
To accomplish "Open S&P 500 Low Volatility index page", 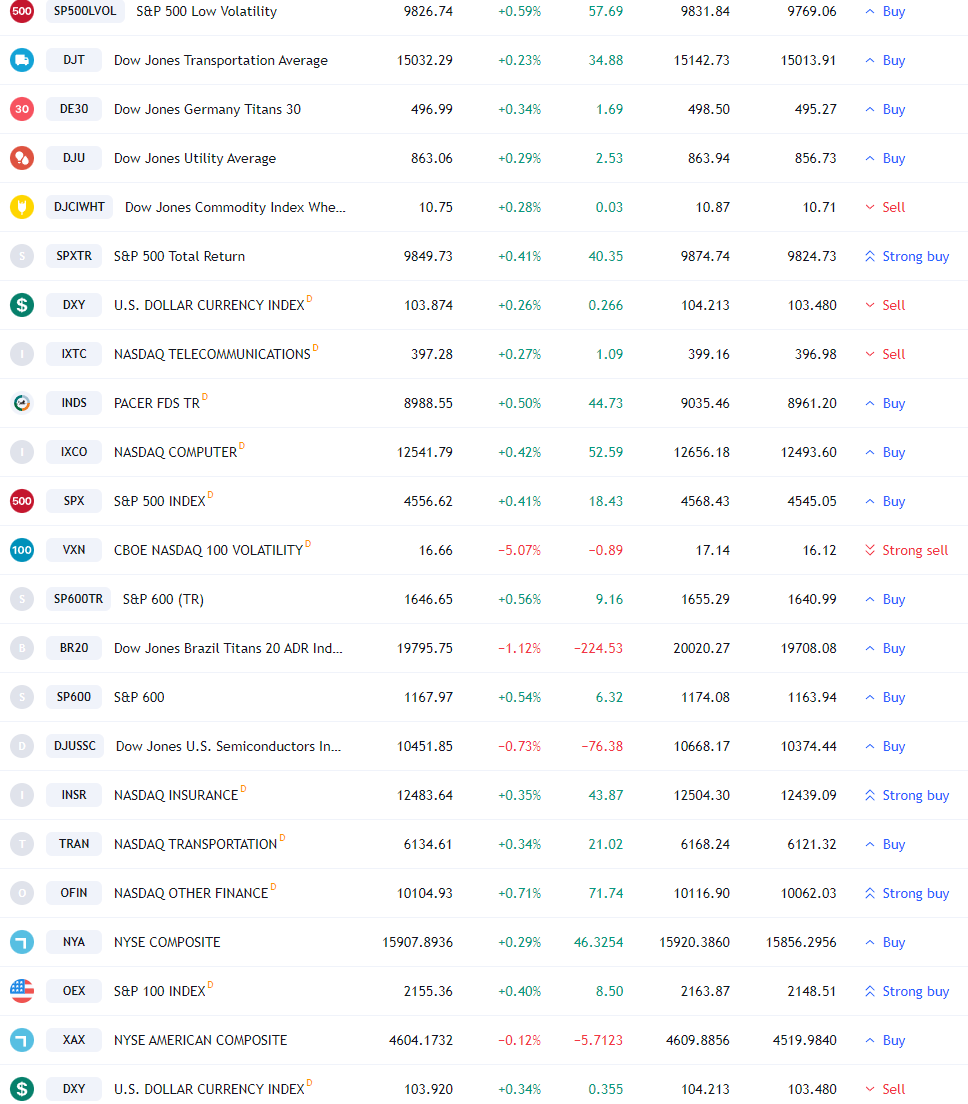I will click(206, 11).
